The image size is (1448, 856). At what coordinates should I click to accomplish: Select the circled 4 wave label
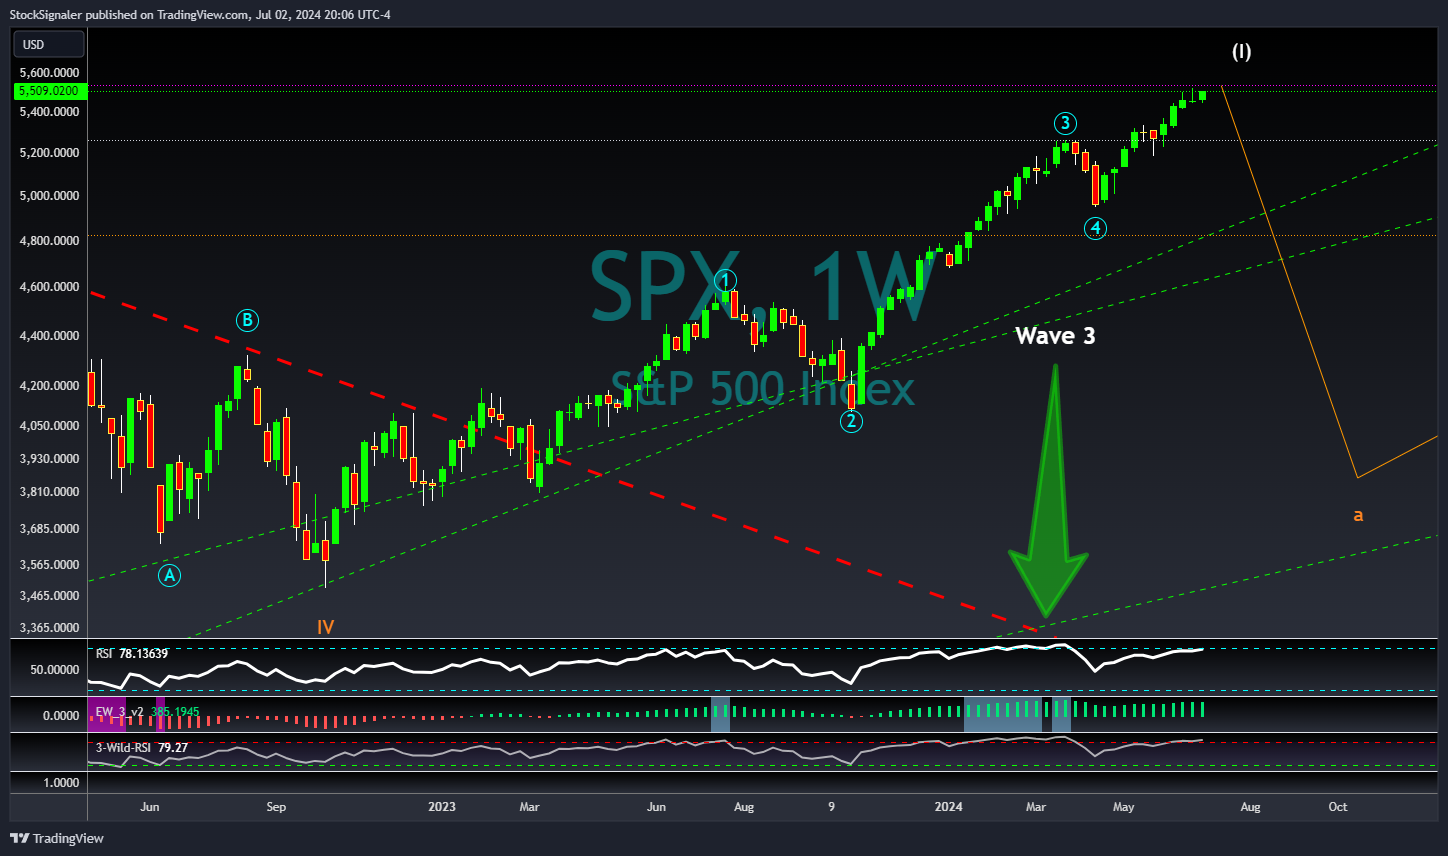pyautogui.click(x=1096, y=228)
